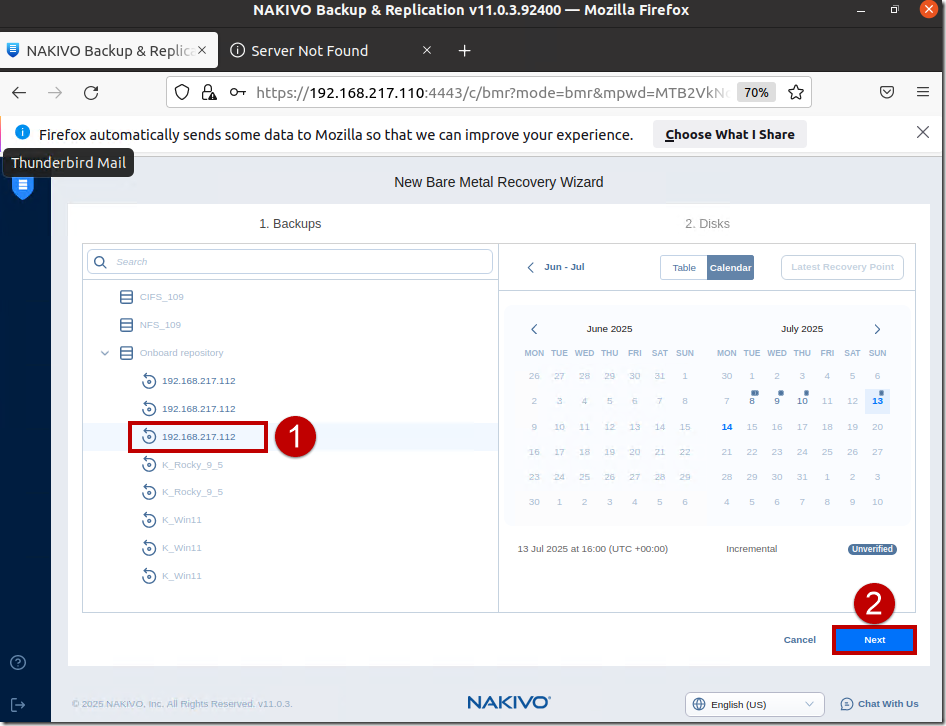This screenshot has height=726, width=946.
Task: Click the browser forward arrow
Action: pyautogui.click(x=55, y=92)
